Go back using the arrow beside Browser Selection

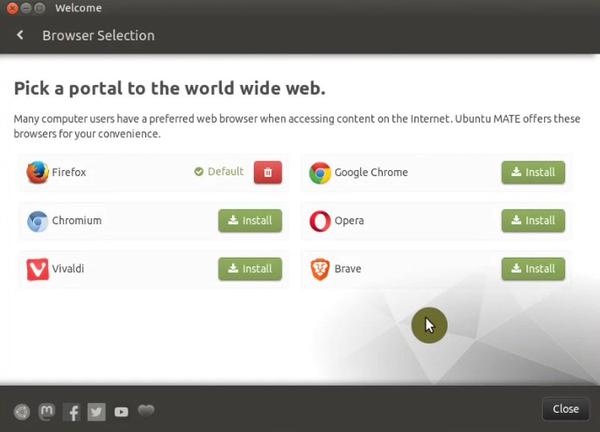(x=20, y=35)
